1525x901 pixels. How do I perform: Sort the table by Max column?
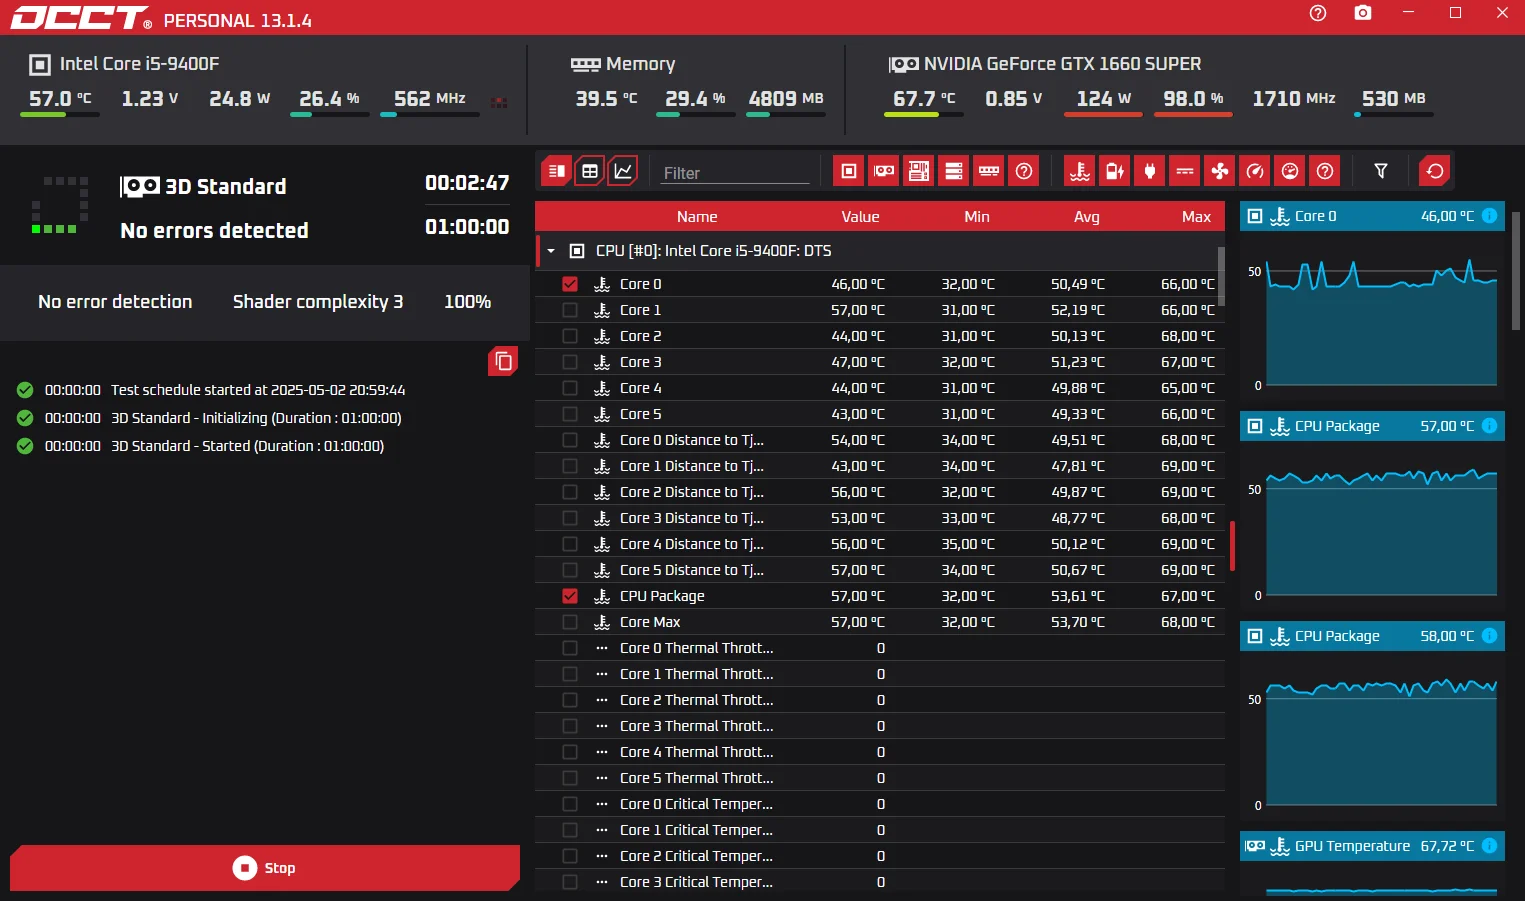click(x=1196, y=217)
